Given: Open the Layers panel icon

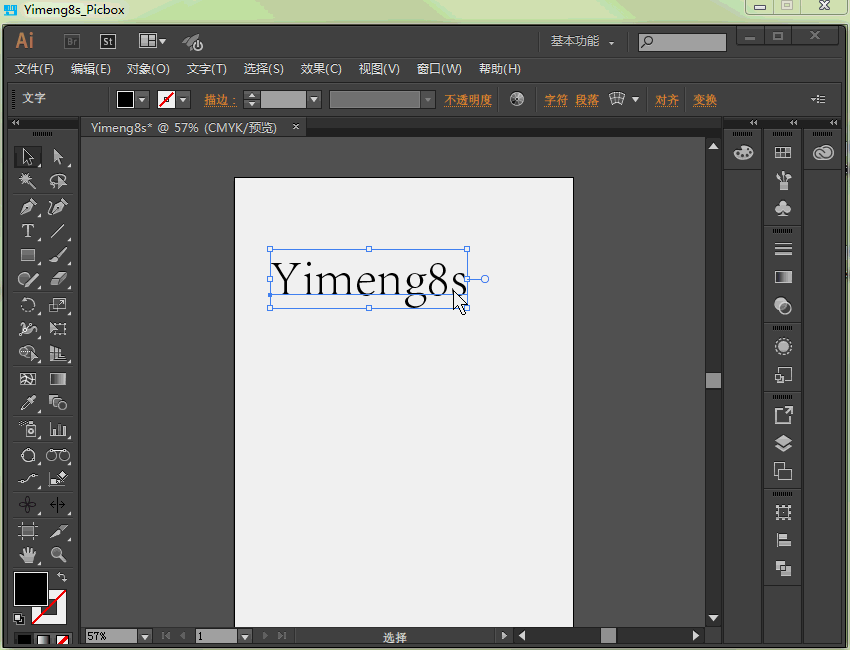Looking at the screenshot, I should 783,444.
